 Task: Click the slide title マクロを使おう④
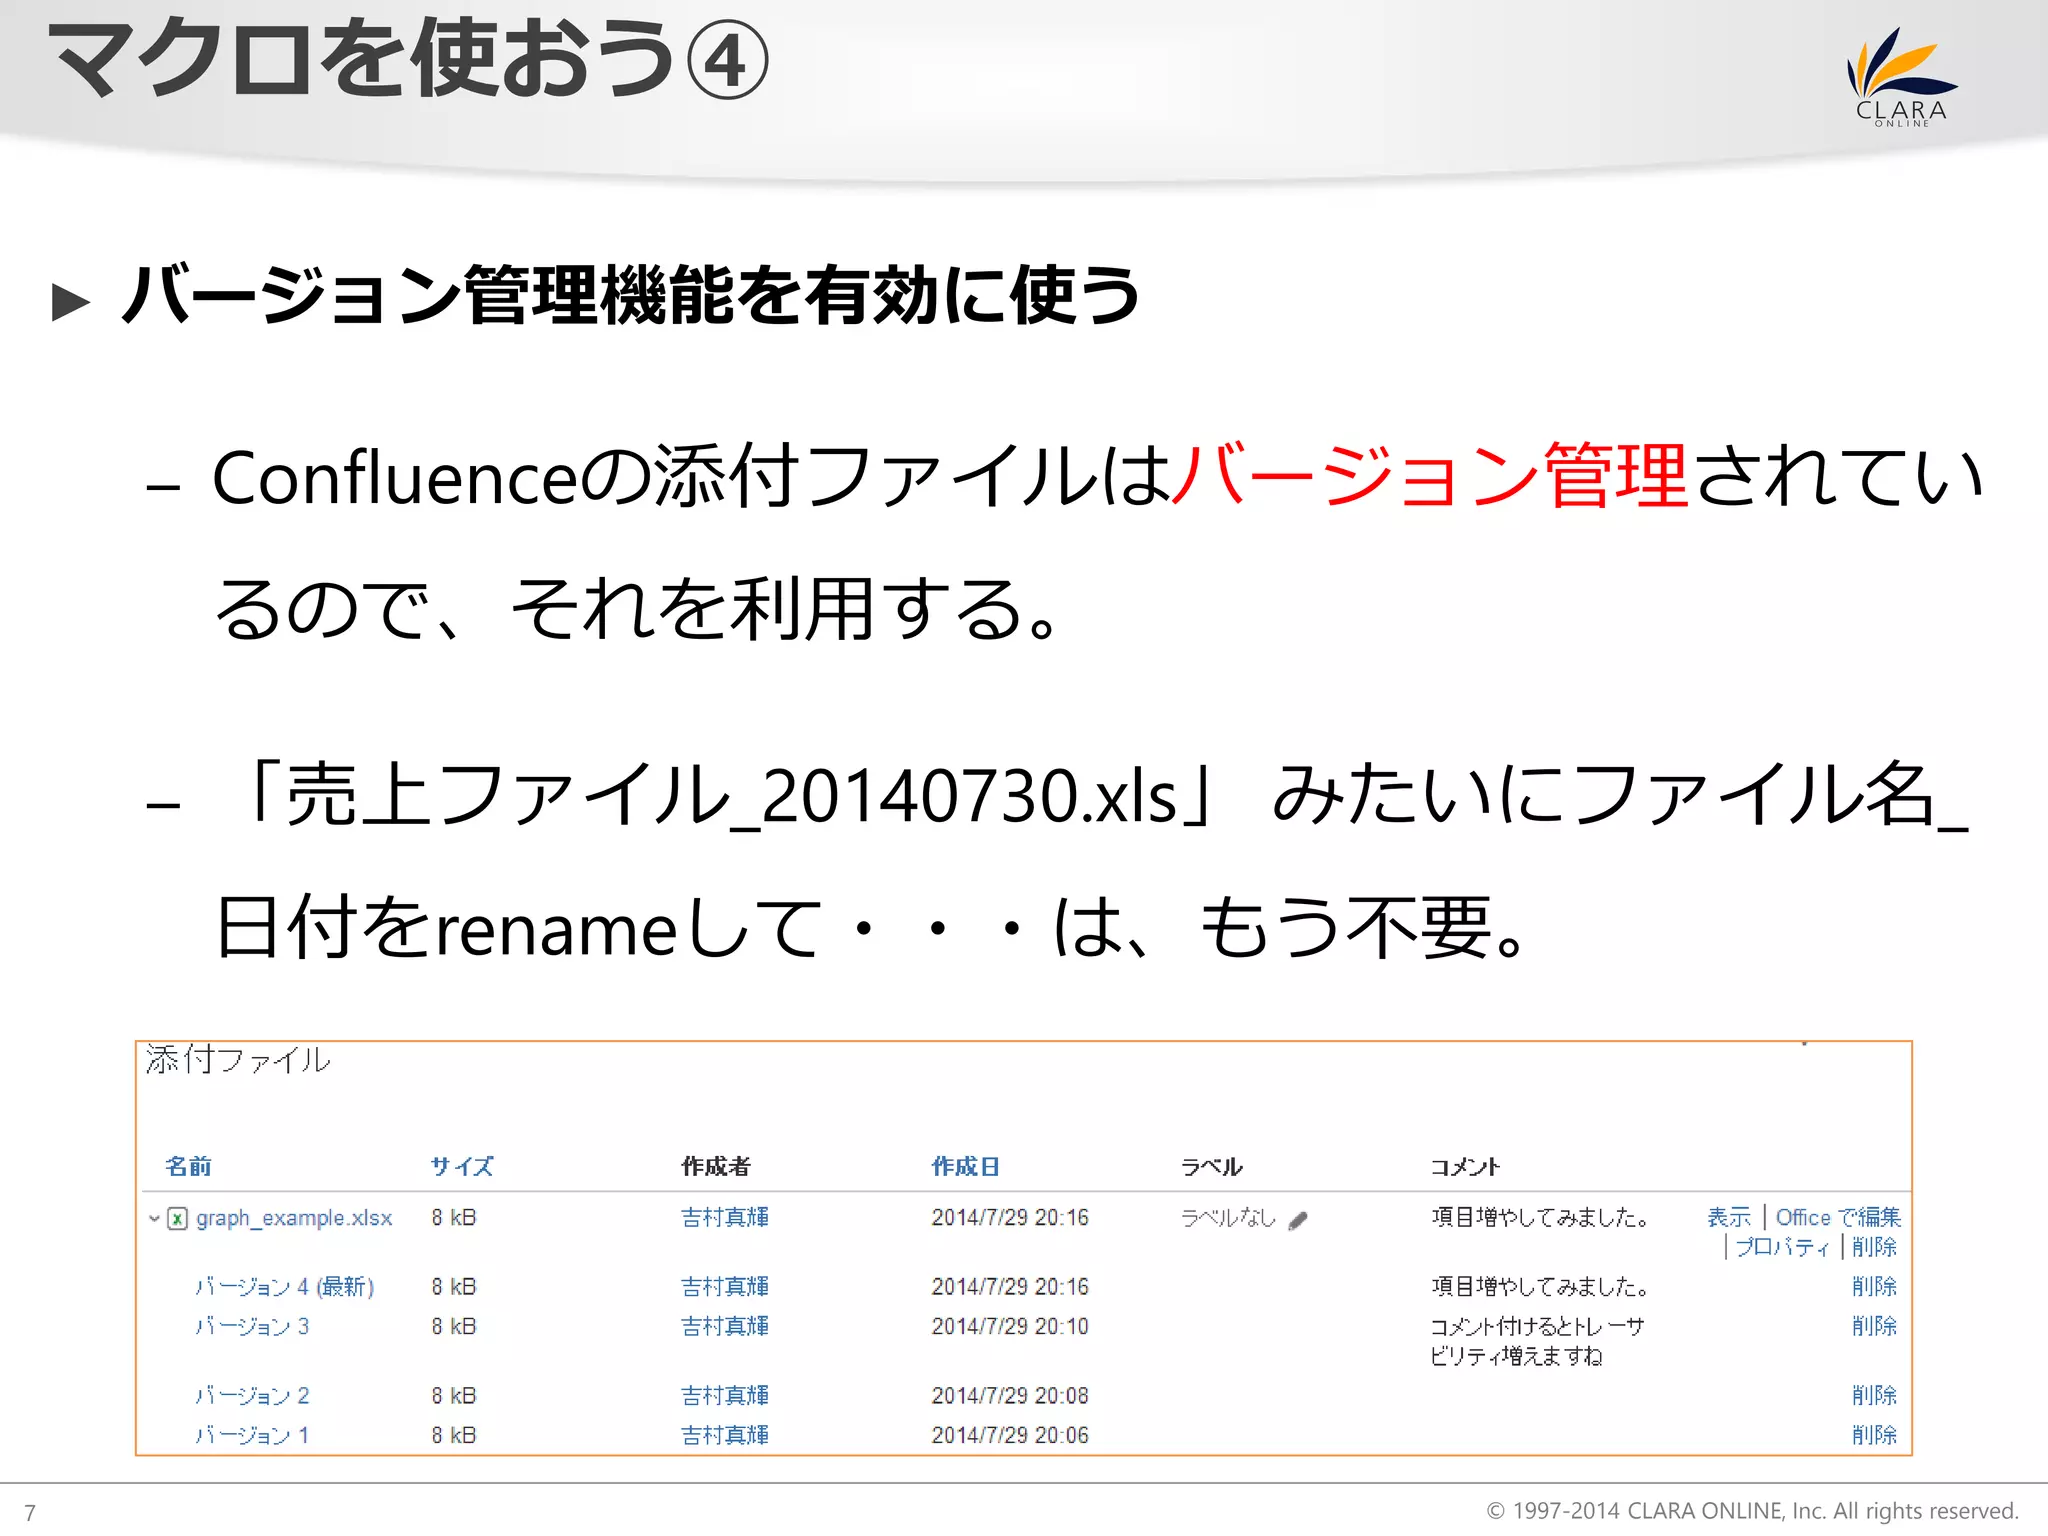[408, 60]
